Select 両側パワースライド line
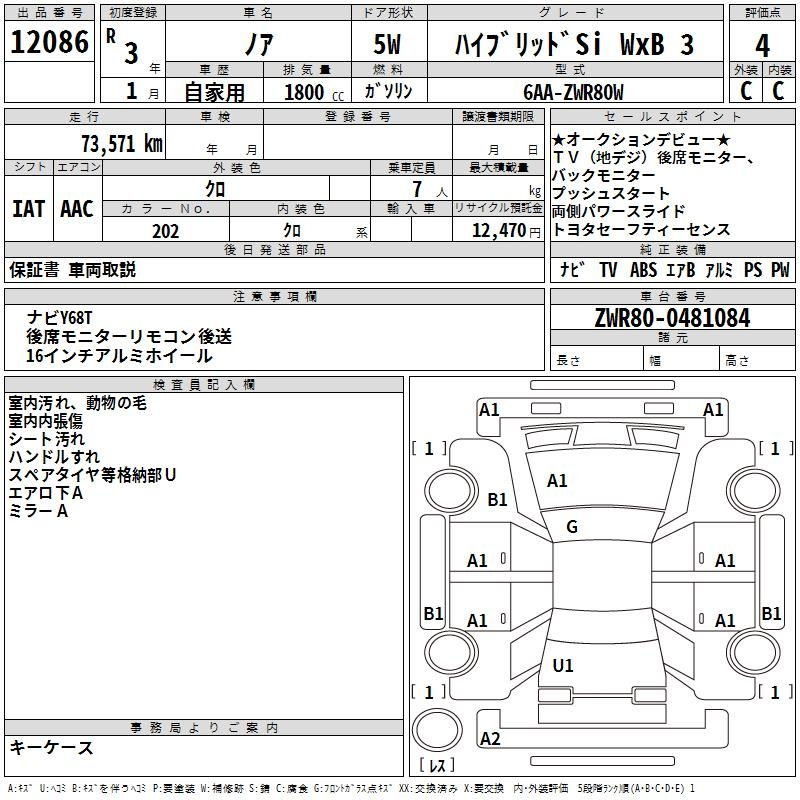800x800 pixels. point(618,211)
